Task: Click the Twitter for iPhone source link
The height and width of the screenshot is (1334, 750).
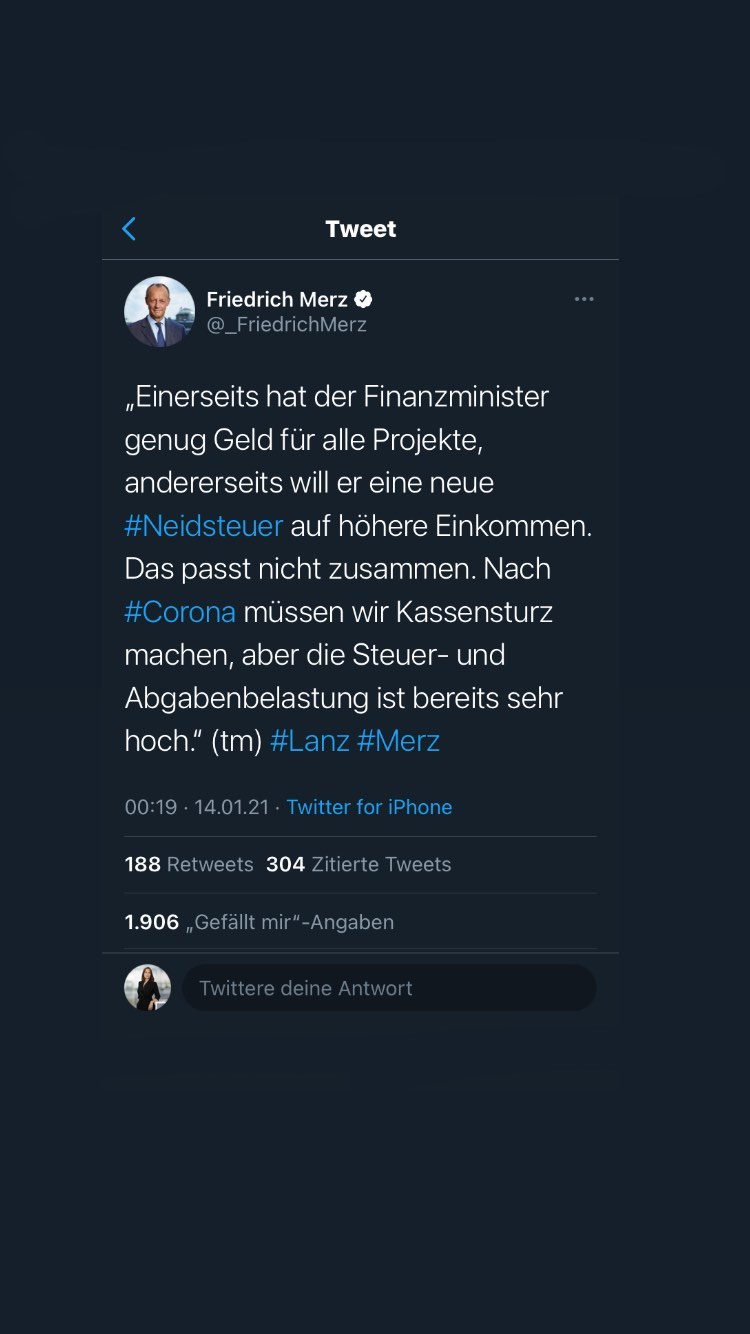Action: click(x=369, y=807)
